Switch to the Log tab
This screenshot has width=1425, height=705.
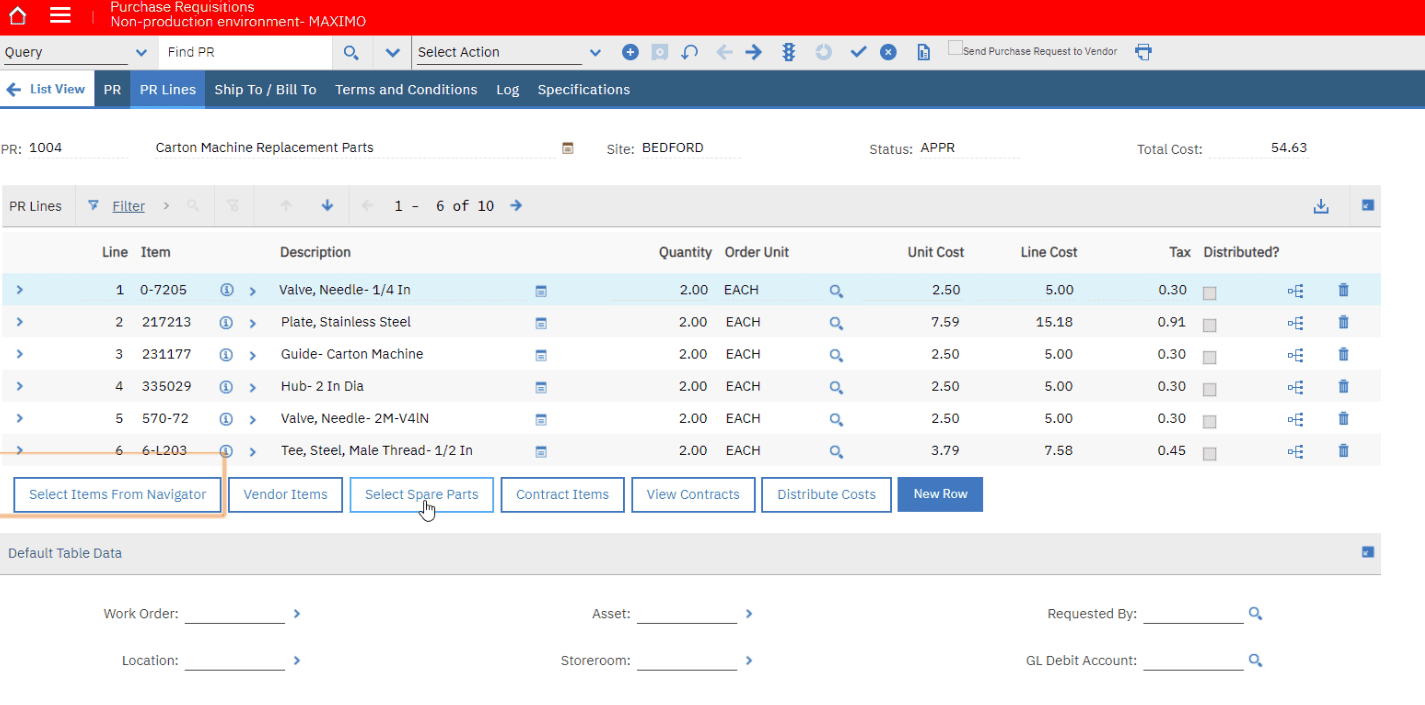pos(508,89)
